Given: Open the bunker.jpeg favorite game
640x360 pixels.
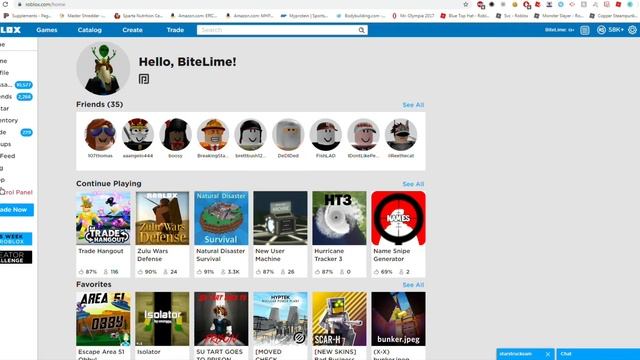Looking at the screenshot, I should coord(398,325).
